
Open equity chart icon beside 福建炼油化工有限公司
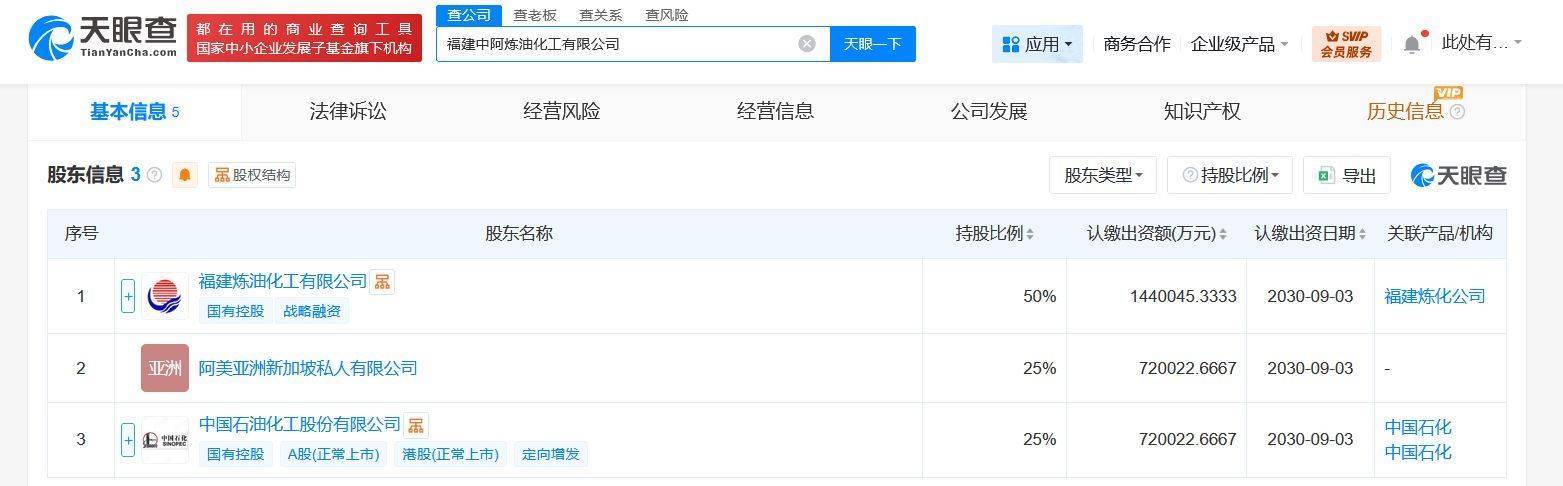(382, 282)
